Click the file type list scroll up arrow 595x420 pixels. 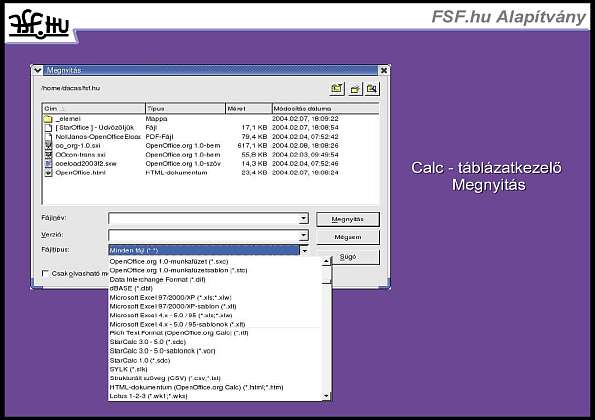click(326, 261)
